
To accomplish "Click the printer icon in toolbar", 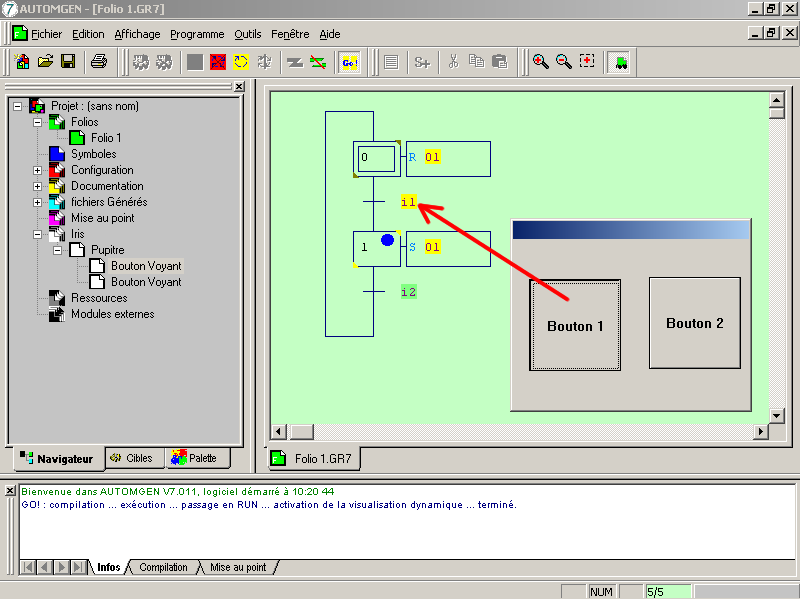I will coord(99,62).
